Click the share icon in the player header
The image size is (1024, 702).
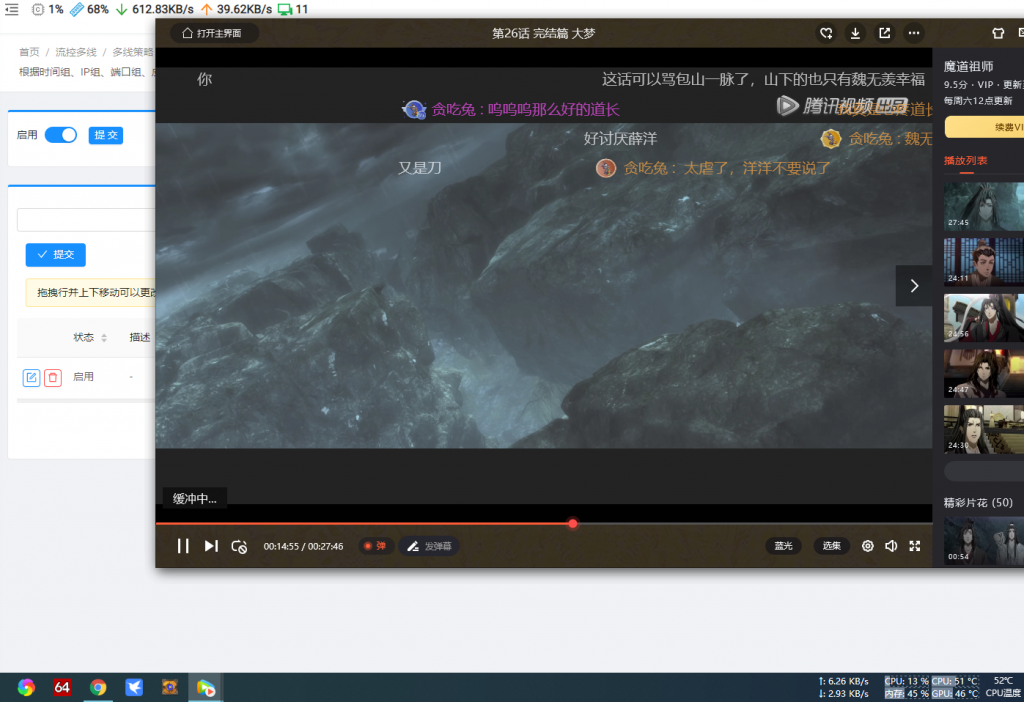click(884, 33)
